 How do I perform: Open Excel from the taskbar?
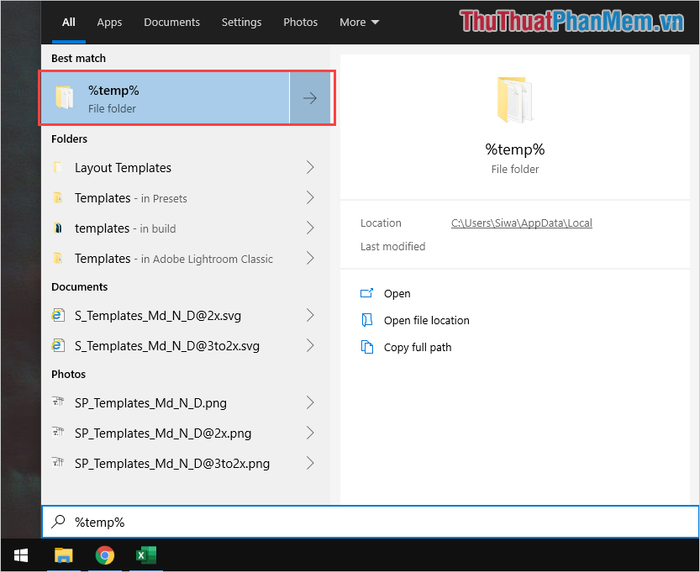146,555
